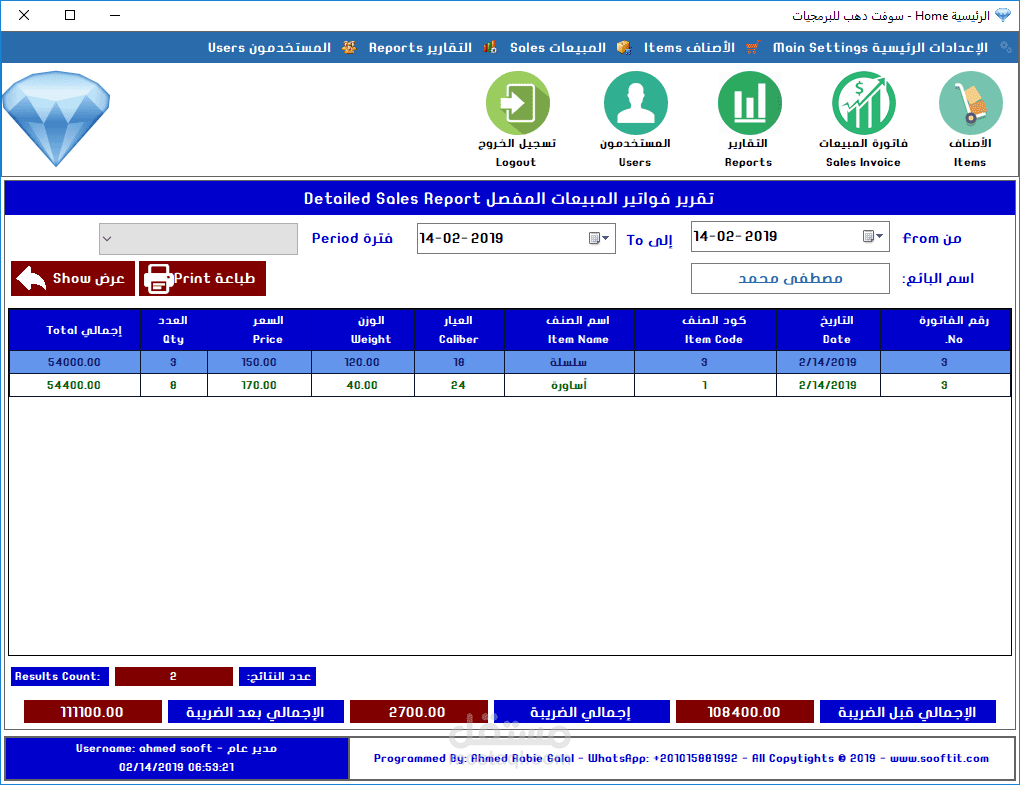Viewport: 1020px width, 785px height.
Task: Open the Users person icon
Action: (636, 103)
